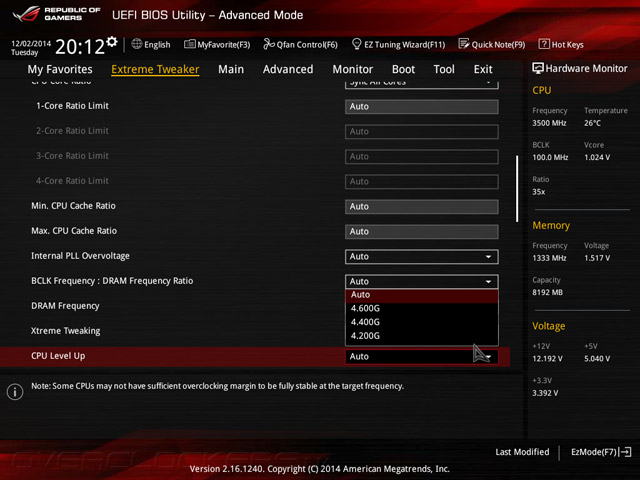Click the 2-Core Ratio Limit field
The width and height of the screenshot is (640, 480).
[422, 131]
